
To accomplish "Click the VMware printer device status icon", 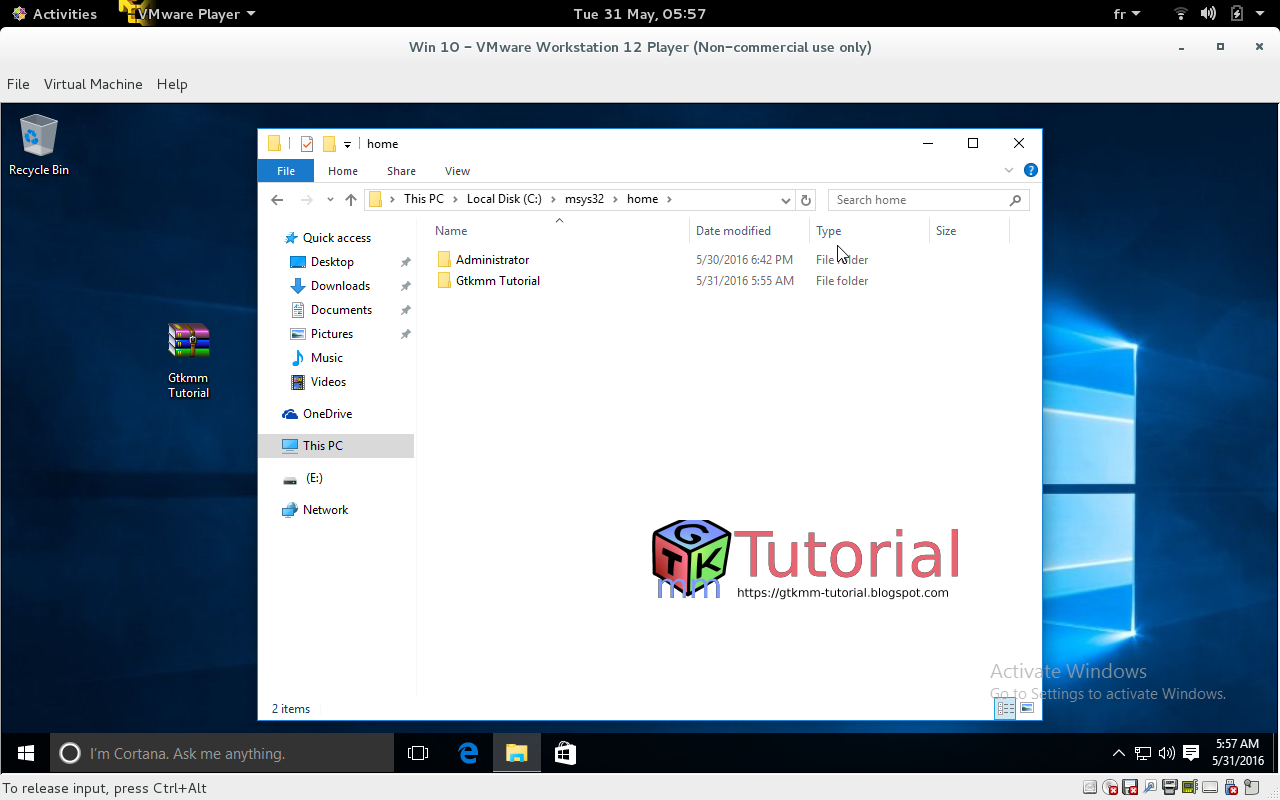I will (1171, 788).
